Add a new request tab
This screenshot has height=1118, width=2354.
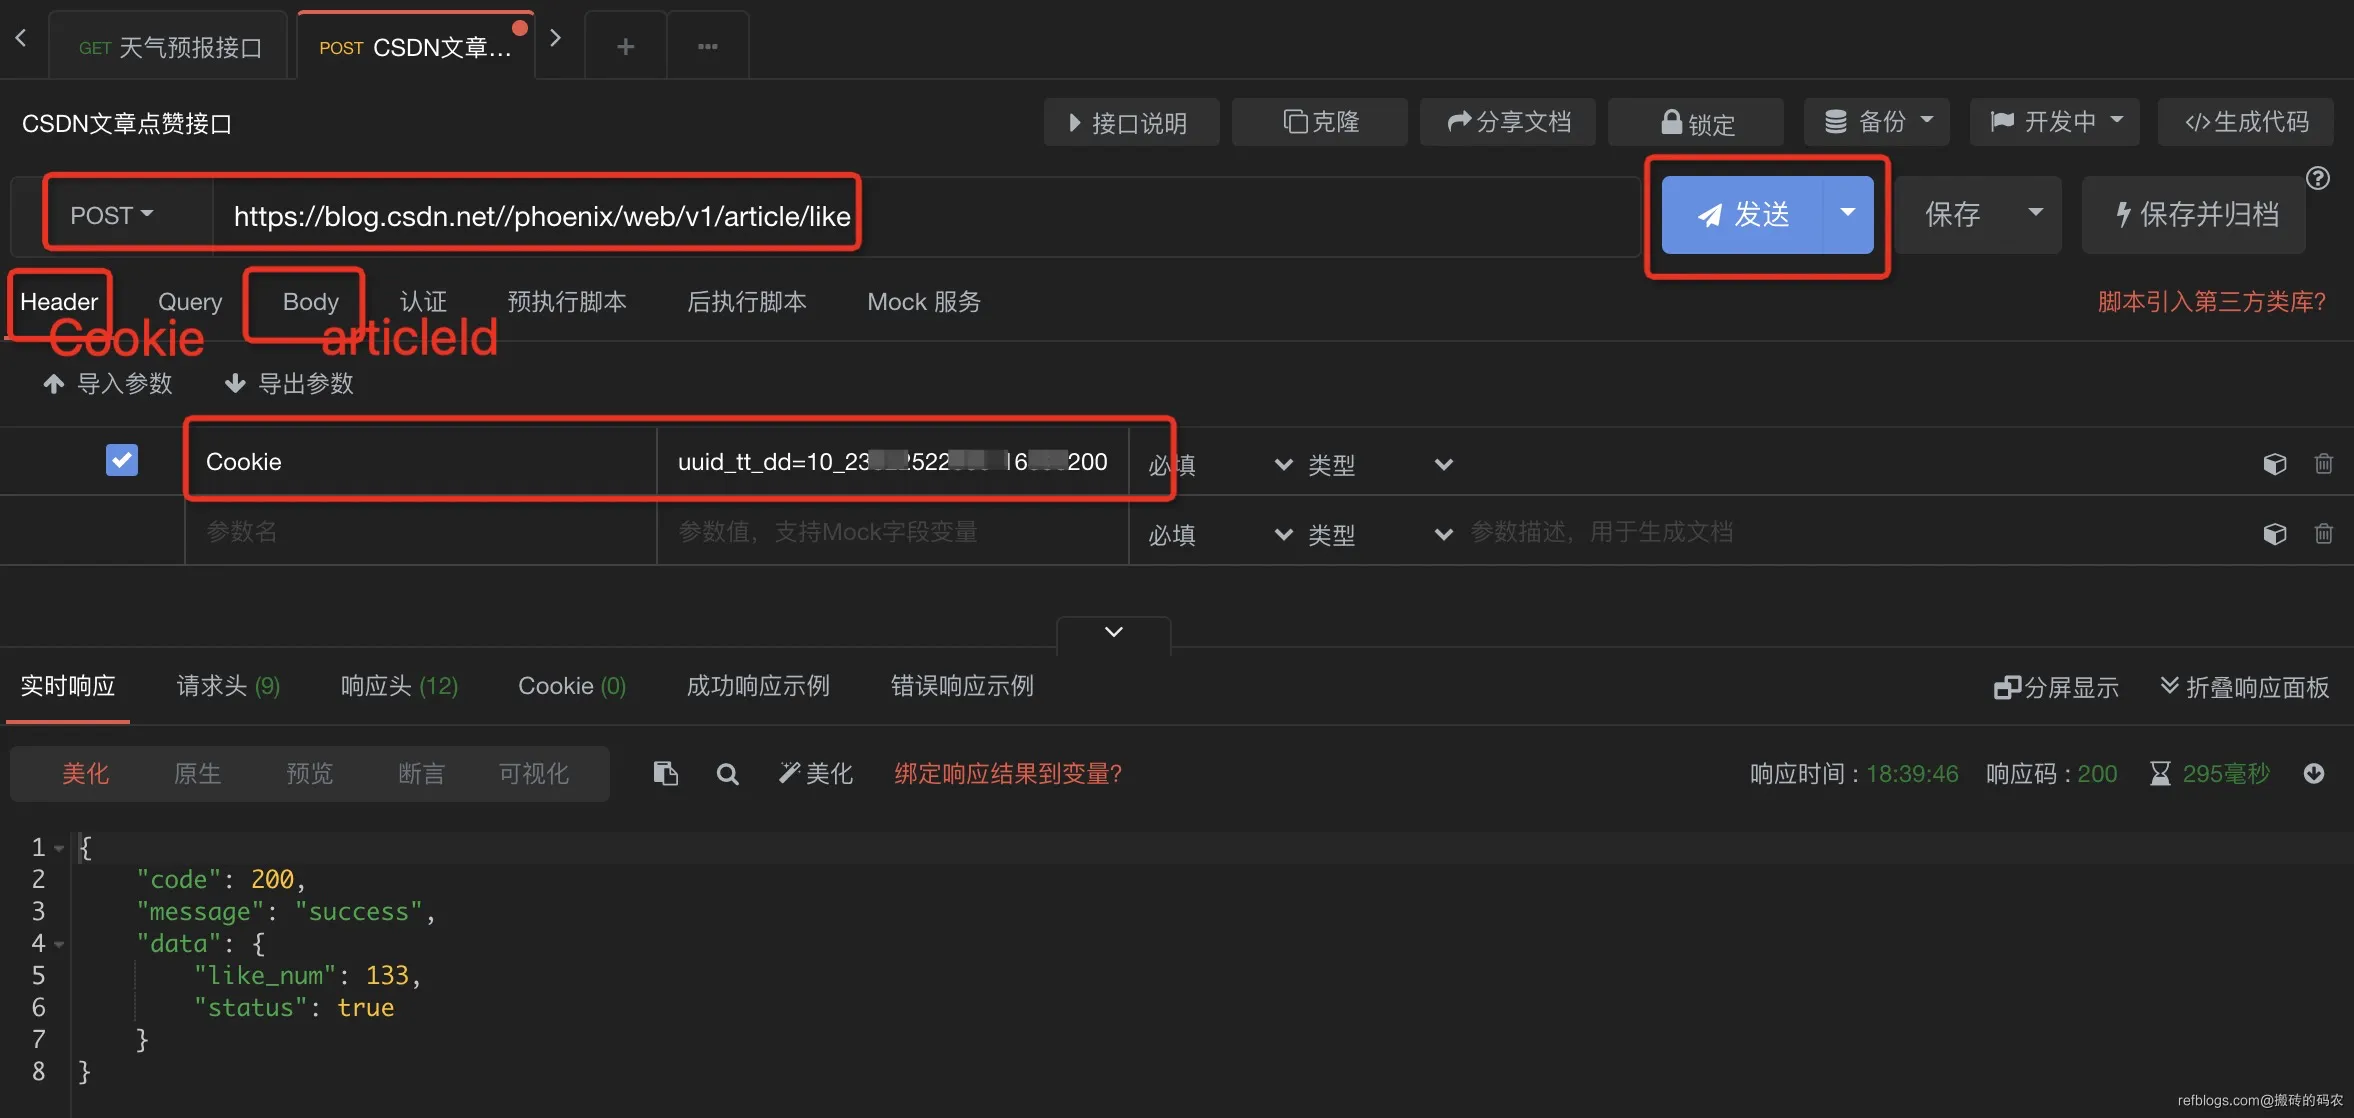click(x=625, y=46)
